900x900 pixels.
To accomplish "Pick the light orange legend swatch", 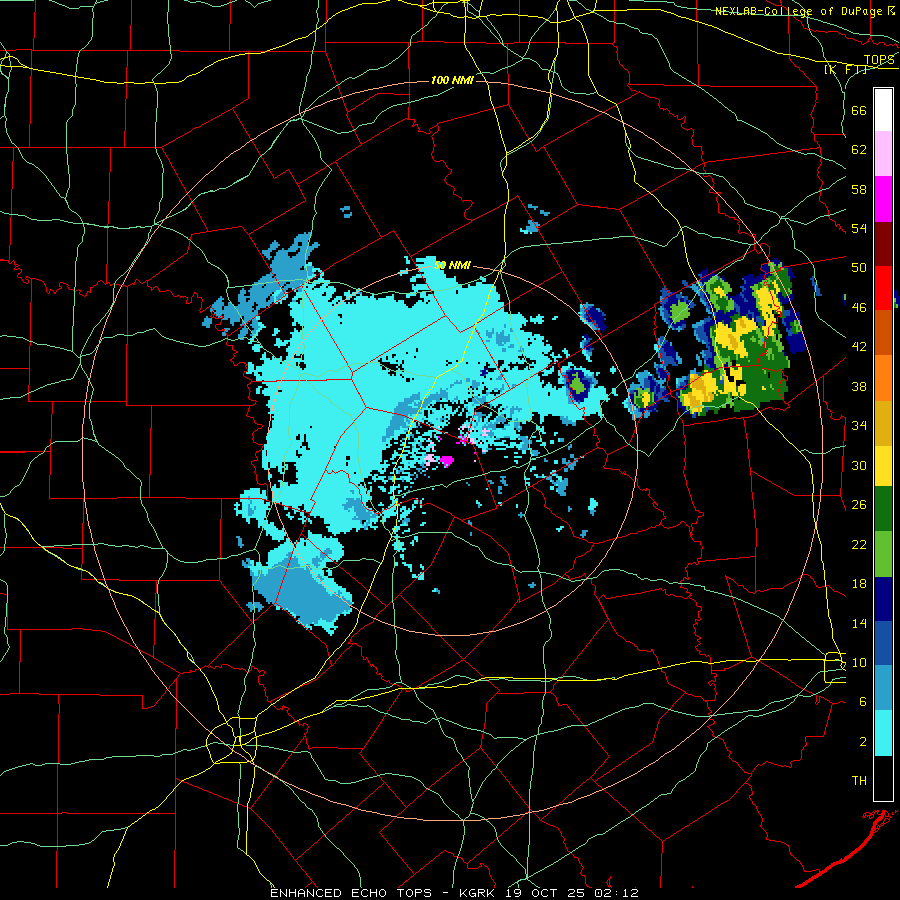I will coord(883,377).
